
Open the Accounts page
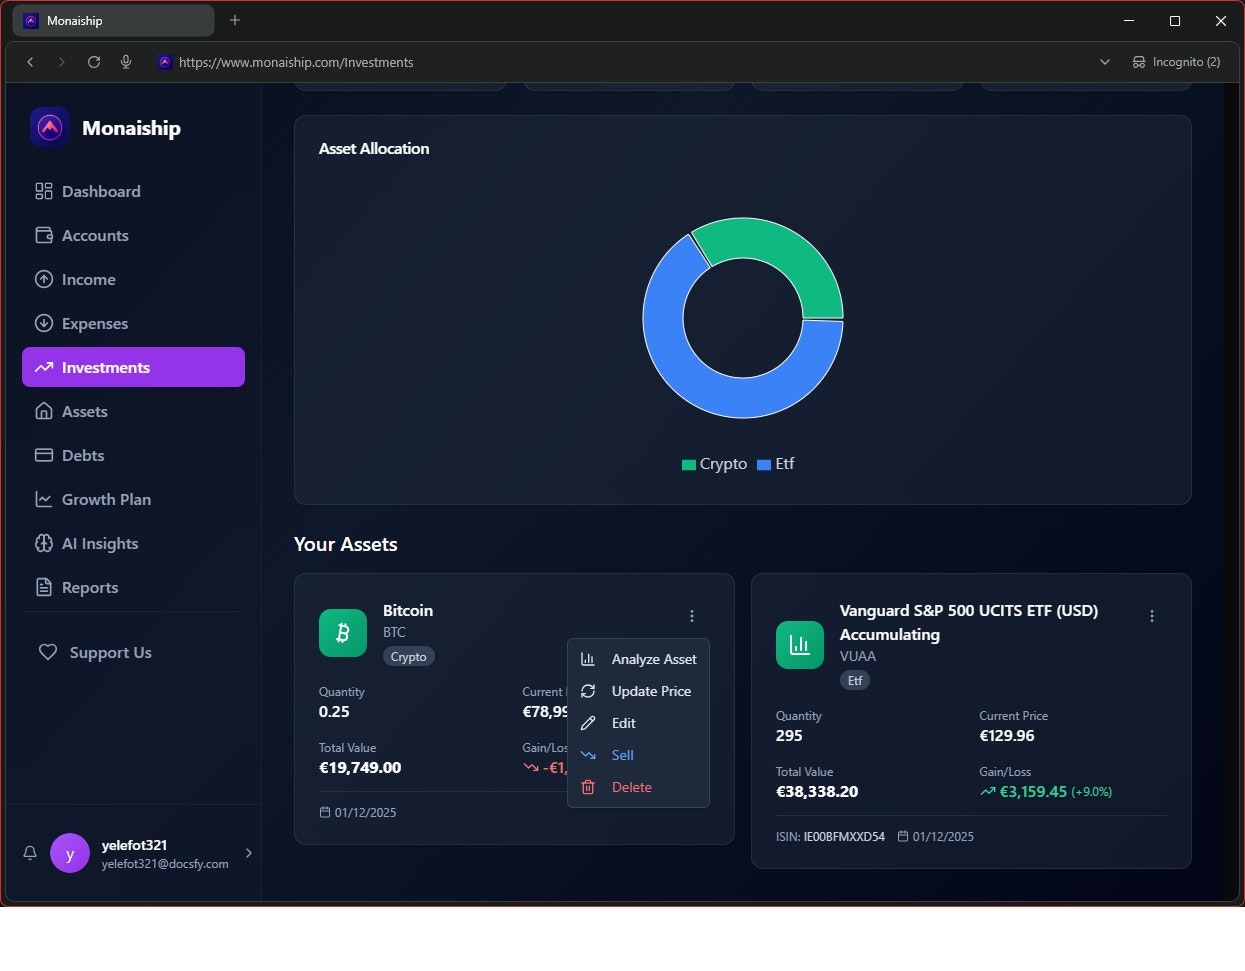pos(133,235)
